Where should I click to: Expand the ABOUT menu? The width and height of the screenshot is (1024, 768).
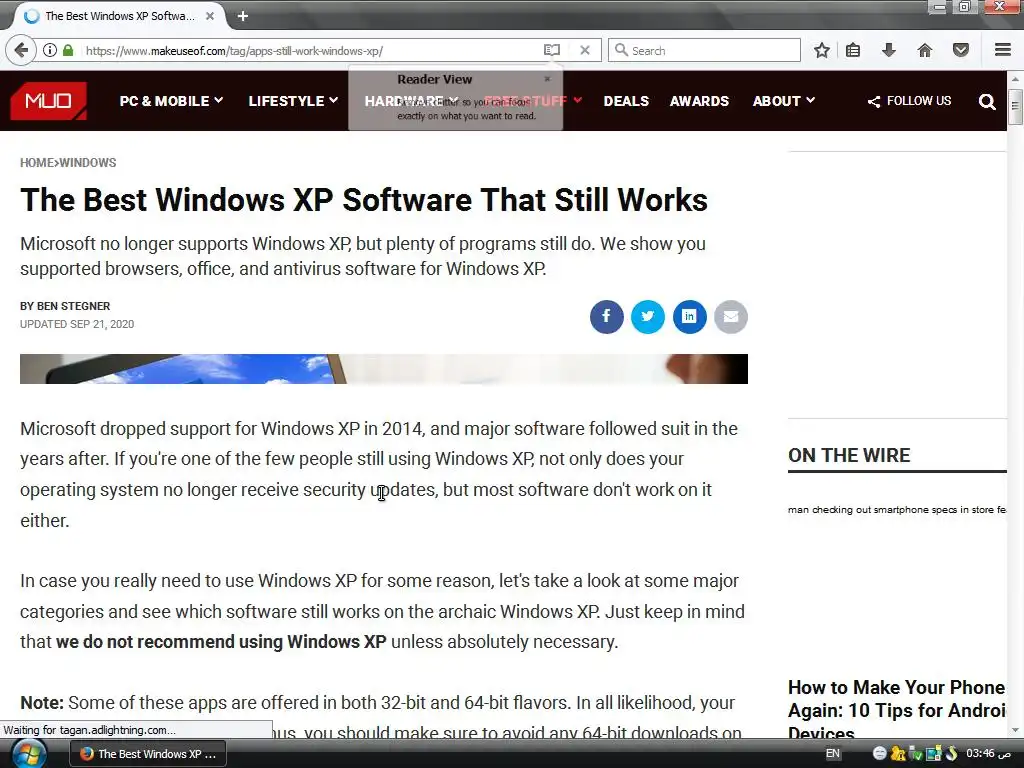784,101
